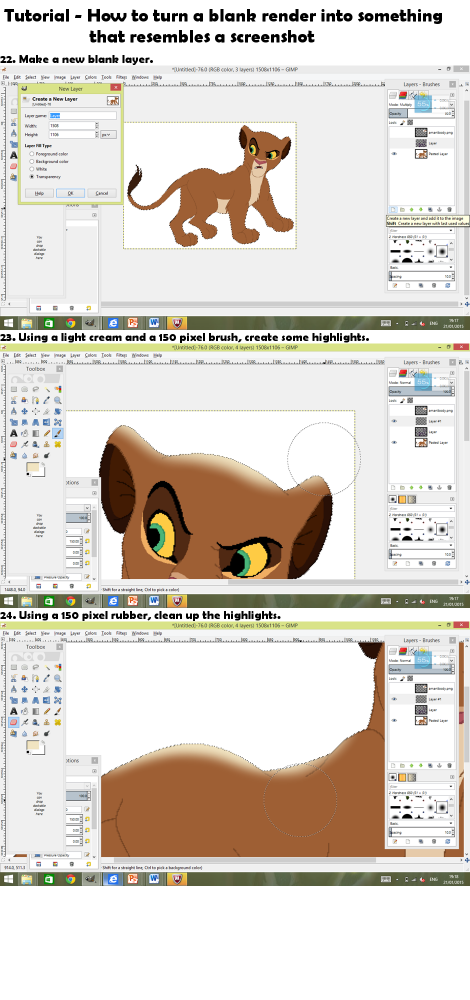This screenshot has width=470, height=1000.
Task: Click the Layer name text field
Action: (83, 115)
